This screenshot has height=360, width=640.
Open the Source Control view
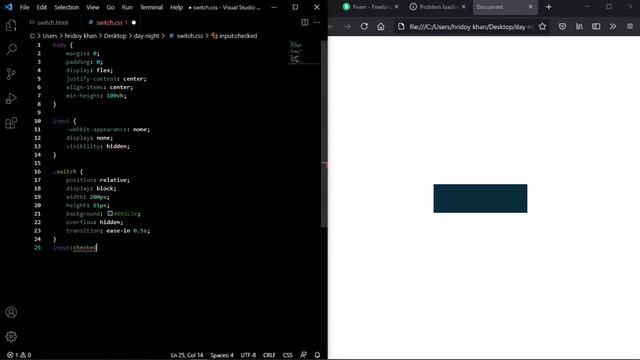point(11,74)
